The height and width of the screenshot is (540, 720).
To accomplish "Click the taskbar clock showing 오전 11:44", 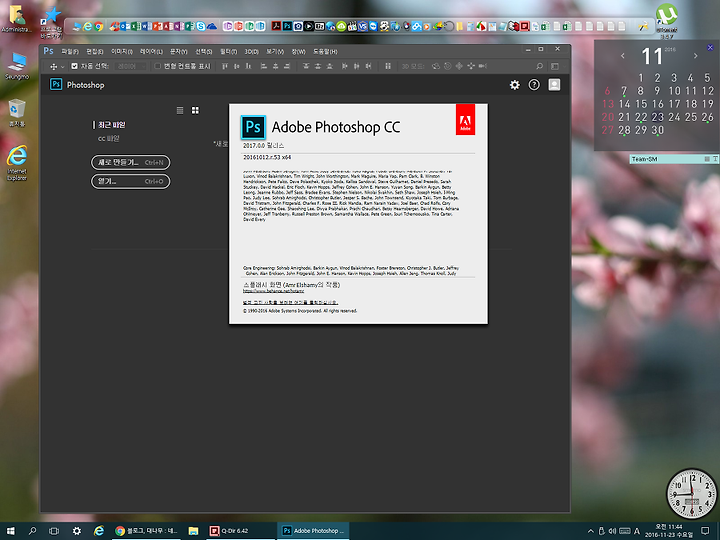I will pyautogui.click(x=669, y=531).
